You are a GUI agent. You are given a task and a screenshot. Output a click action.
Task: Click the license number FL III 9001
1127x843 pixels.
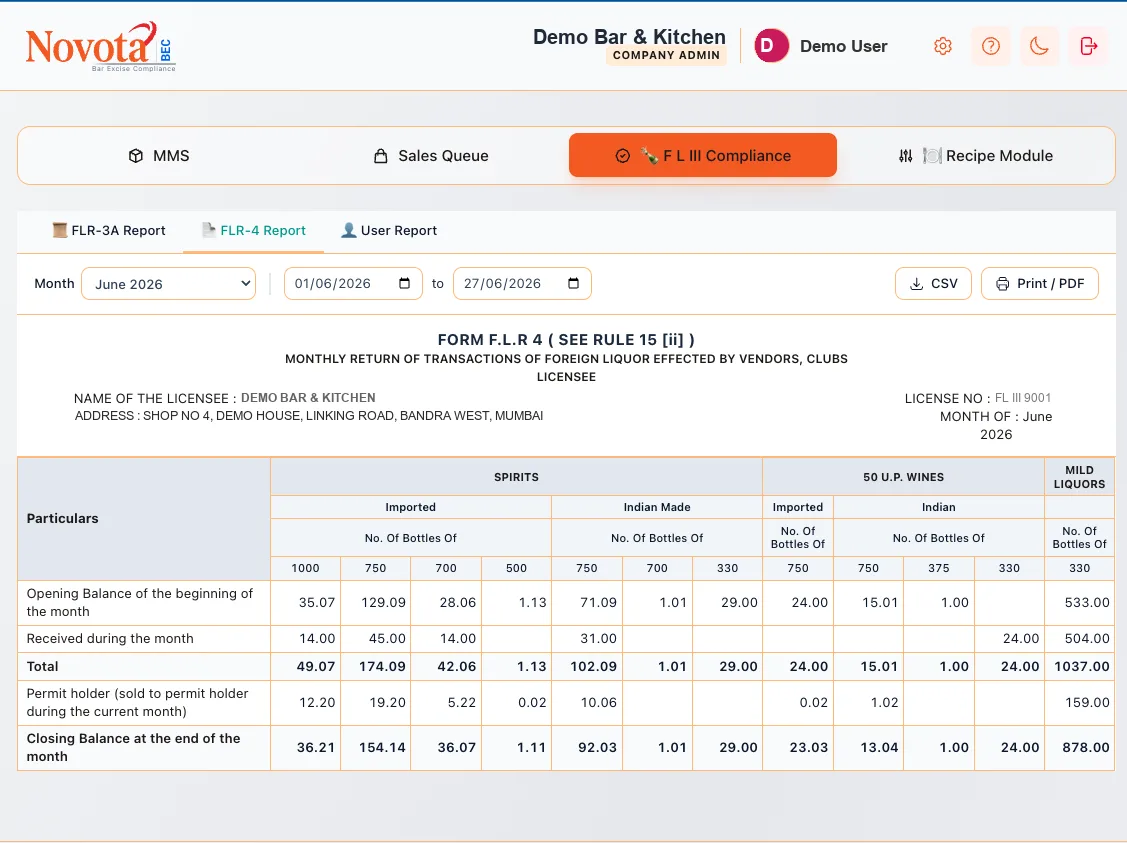pyautogui.click(x=1023, y=397)
